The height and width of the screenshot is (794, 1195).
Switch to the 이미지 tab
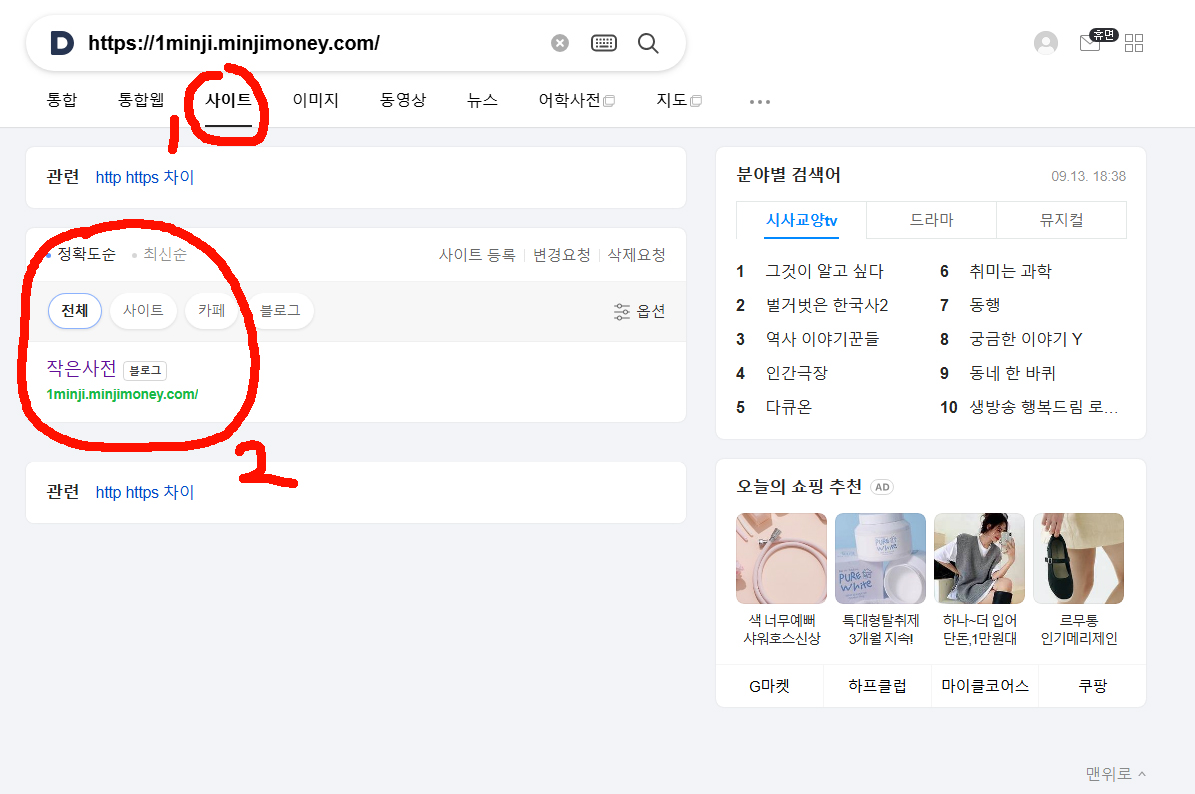click(315, 100)
